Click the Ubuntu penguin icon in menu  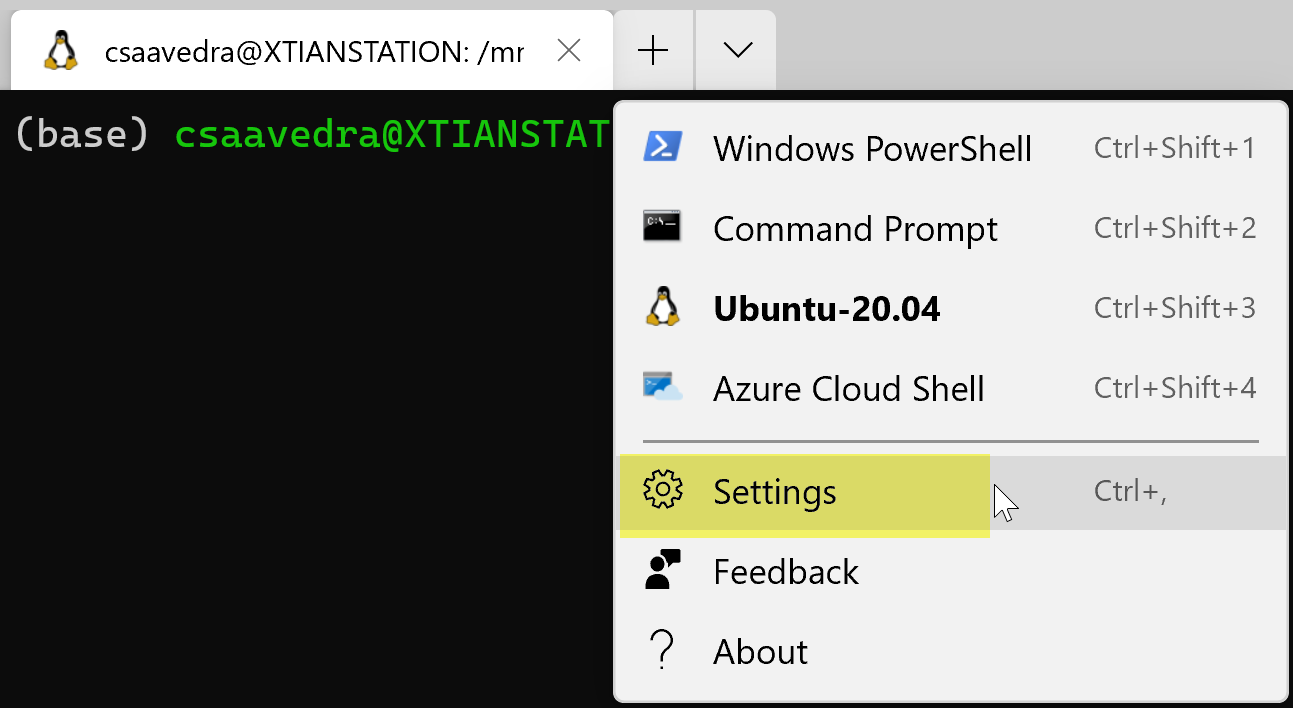(662, 307)
